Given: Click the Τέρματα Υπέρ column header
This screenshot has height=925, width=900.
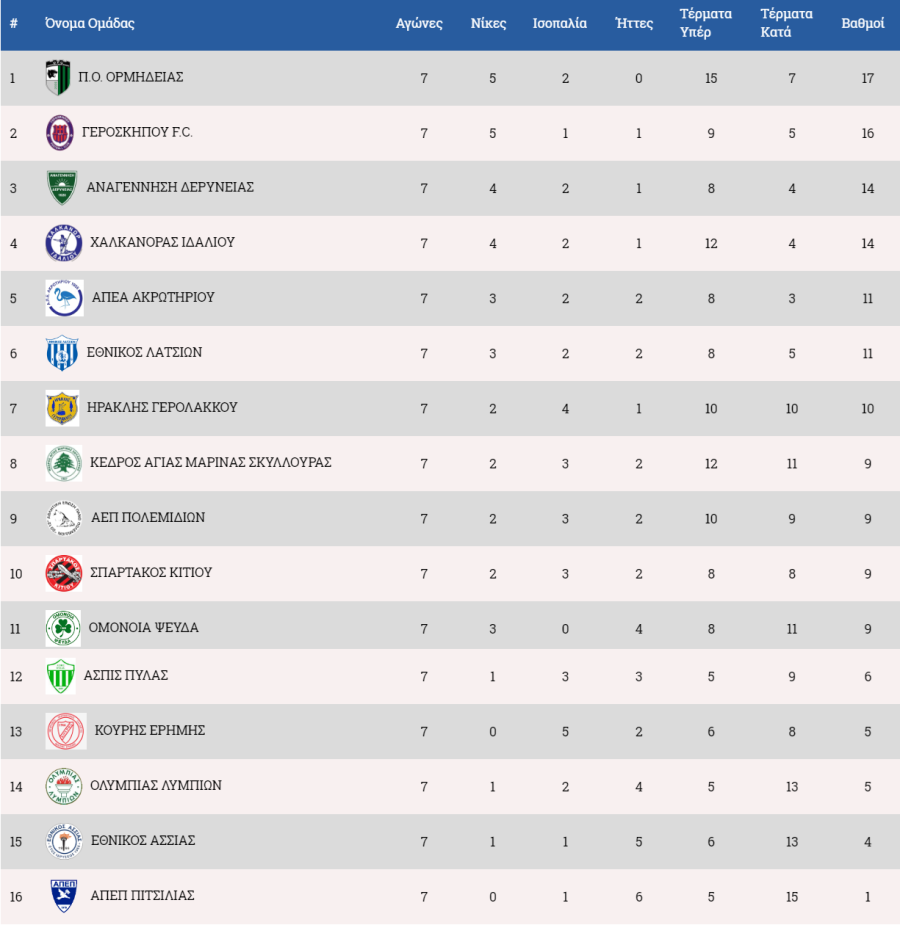Looking at the screenshot, I should coord(705,23).
